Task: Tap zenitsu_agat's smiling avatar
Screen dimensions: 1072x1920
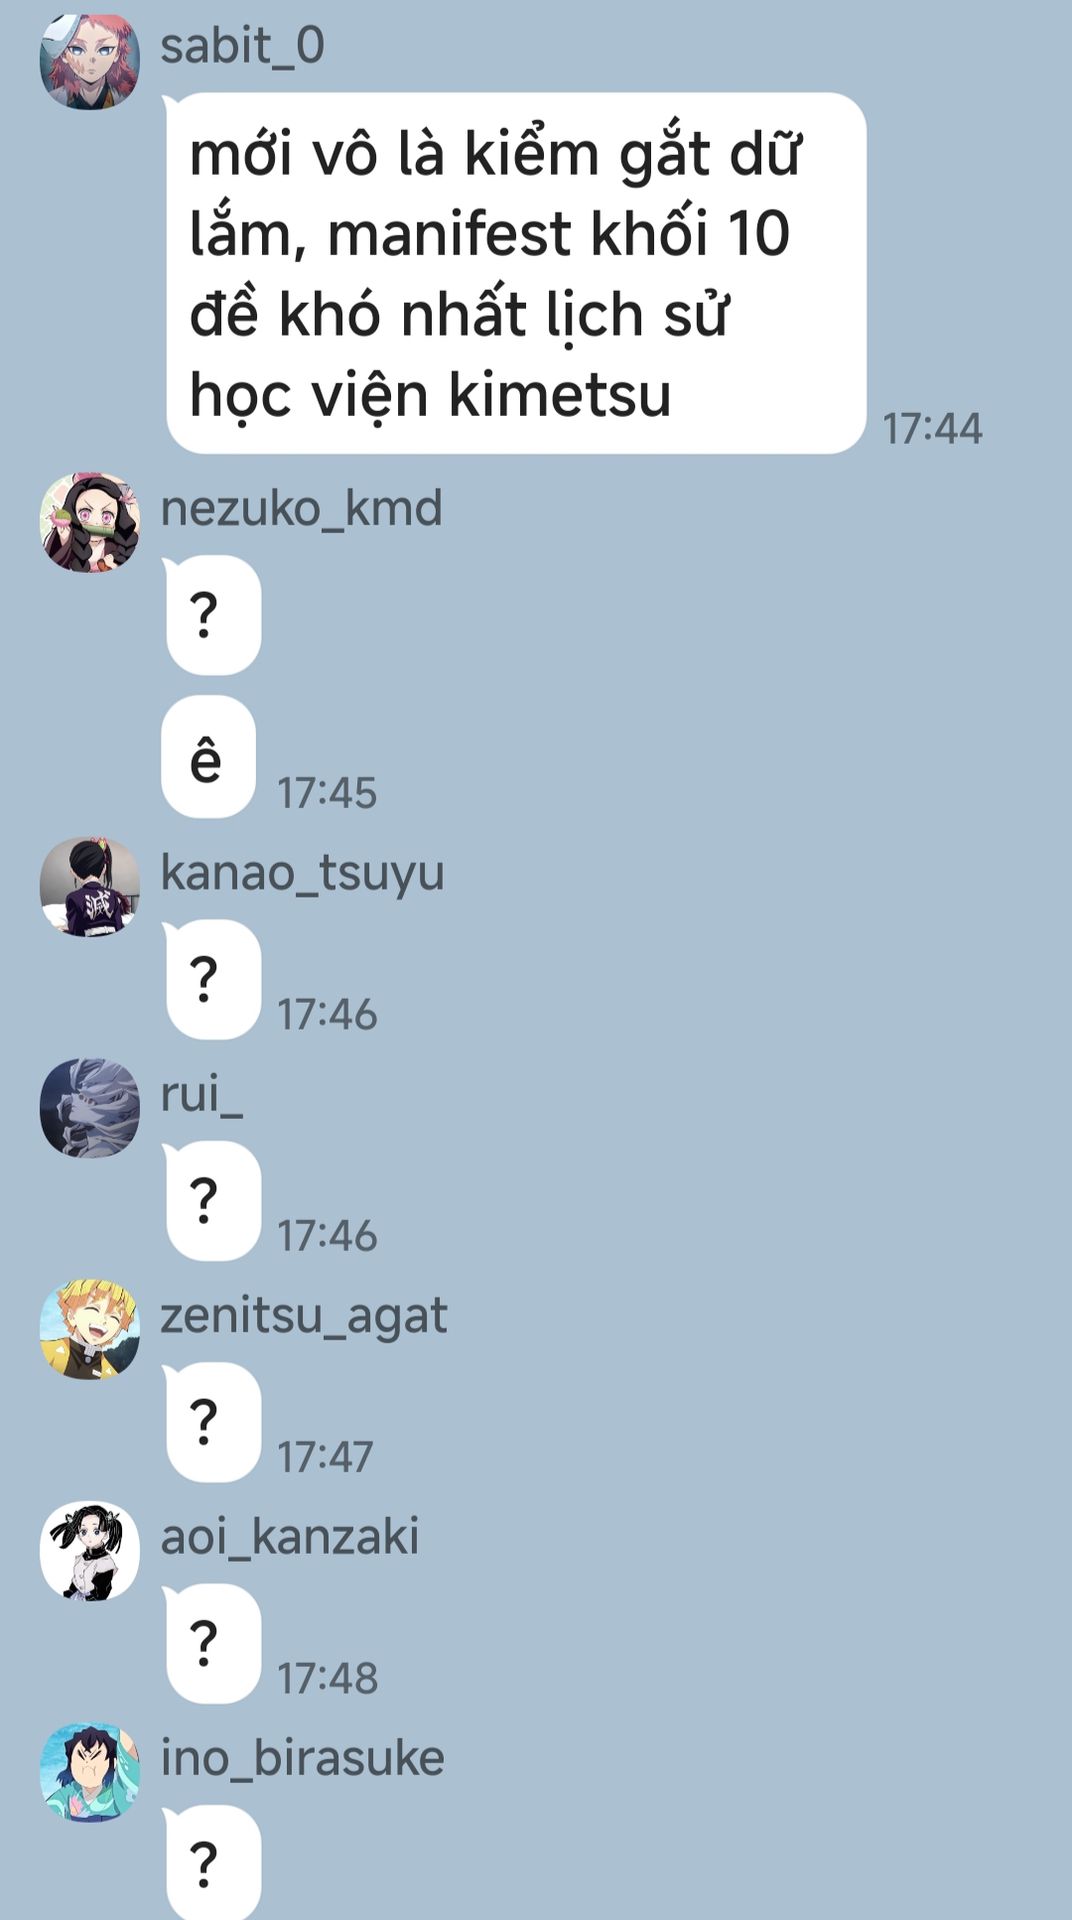Action: [x=90, y=1330]
